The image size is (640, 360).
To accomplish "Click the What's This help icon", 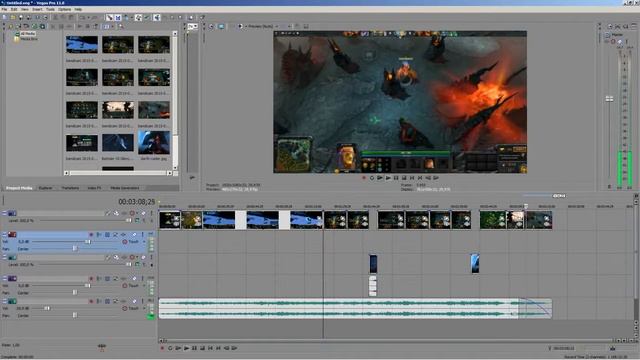I will pos(202,18).
